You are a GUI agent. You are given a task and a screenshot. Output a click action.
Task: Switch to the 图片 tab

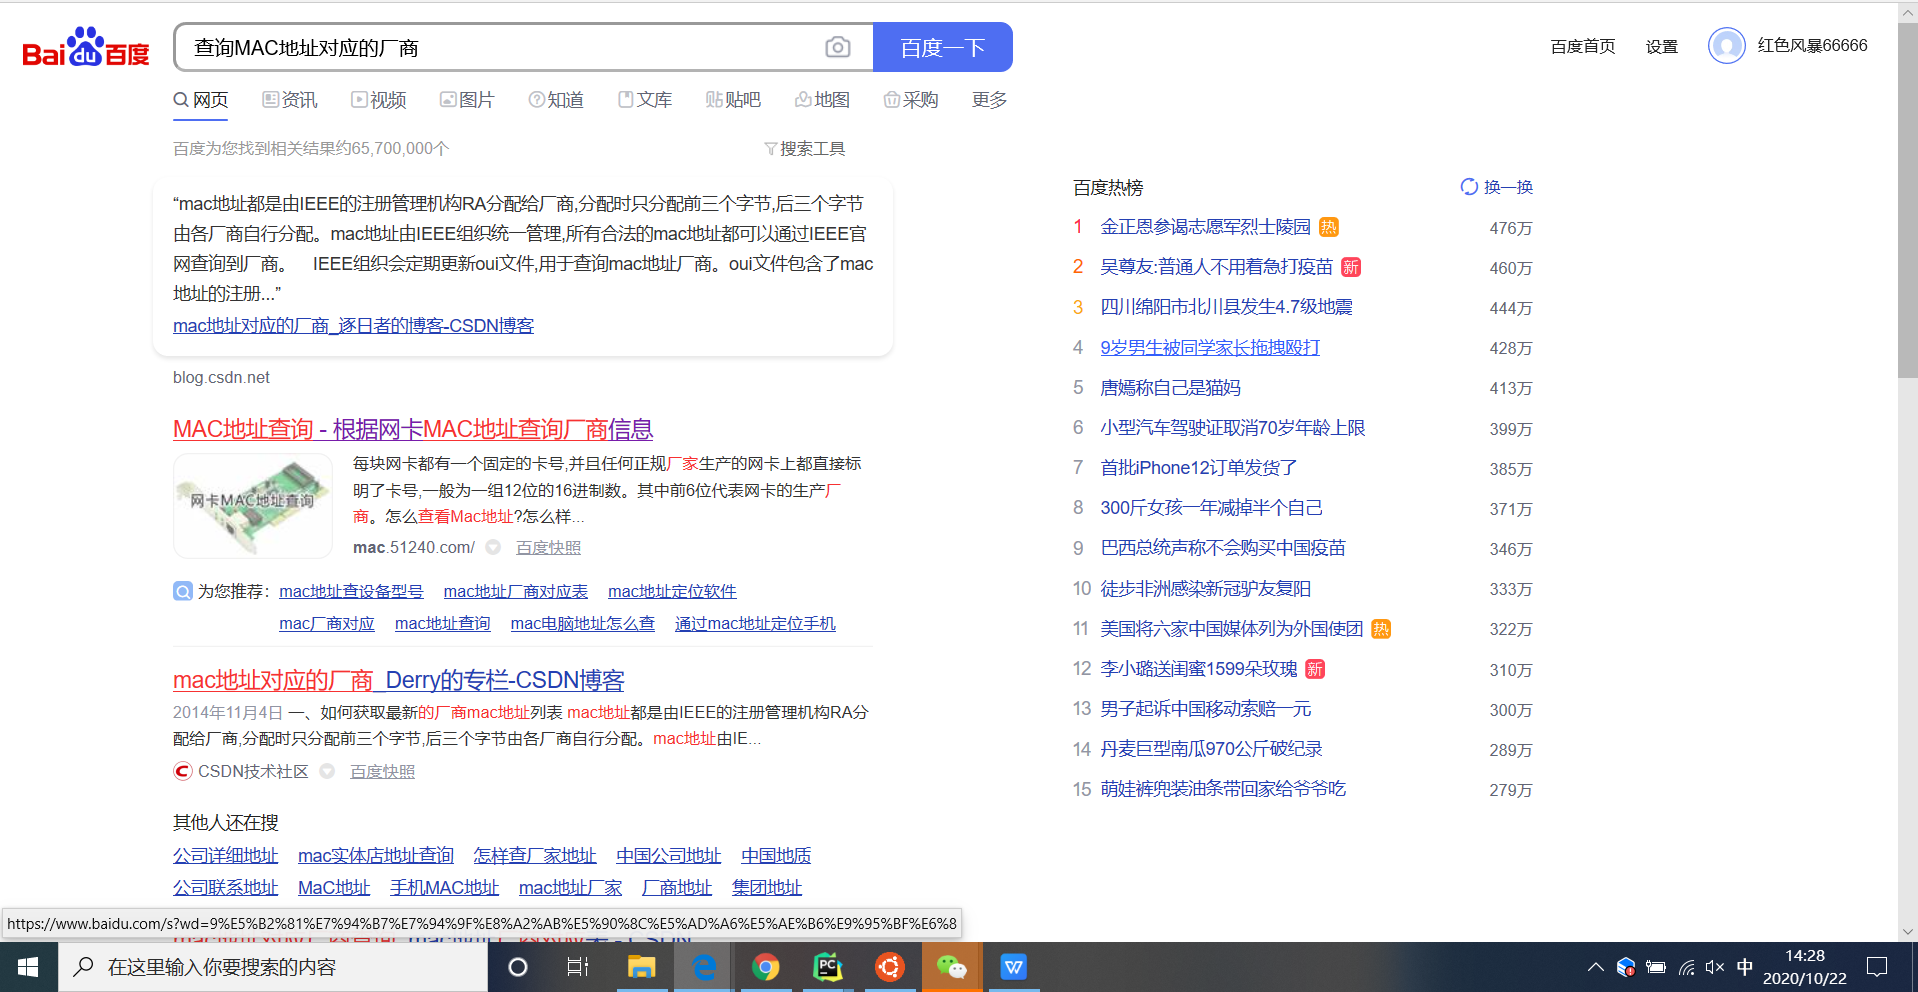[x=467, y=100]
